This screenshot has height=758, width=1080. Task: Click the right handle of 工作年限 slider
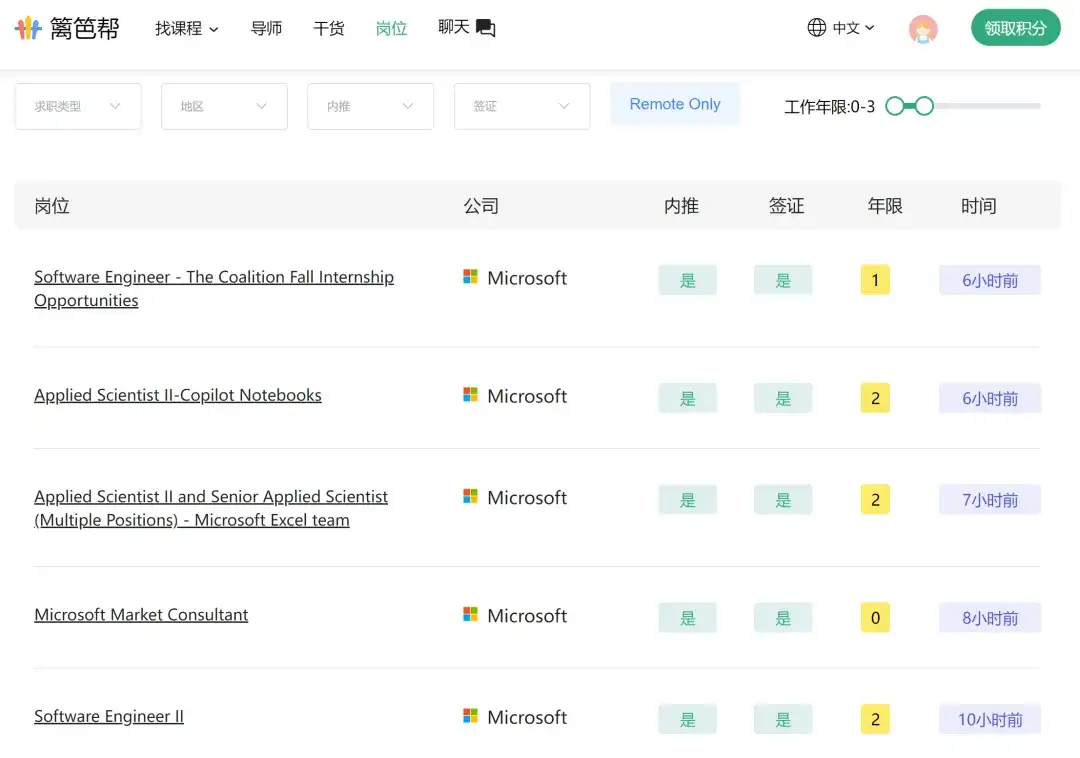click(924, 106)
